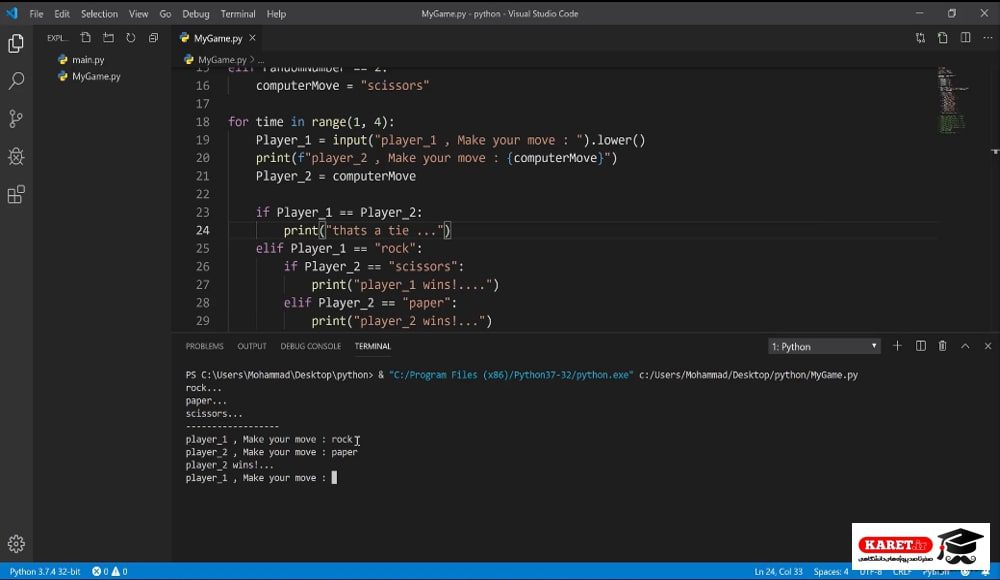Click the print "player_2 wins!..." code line

(x=402, y=321)
